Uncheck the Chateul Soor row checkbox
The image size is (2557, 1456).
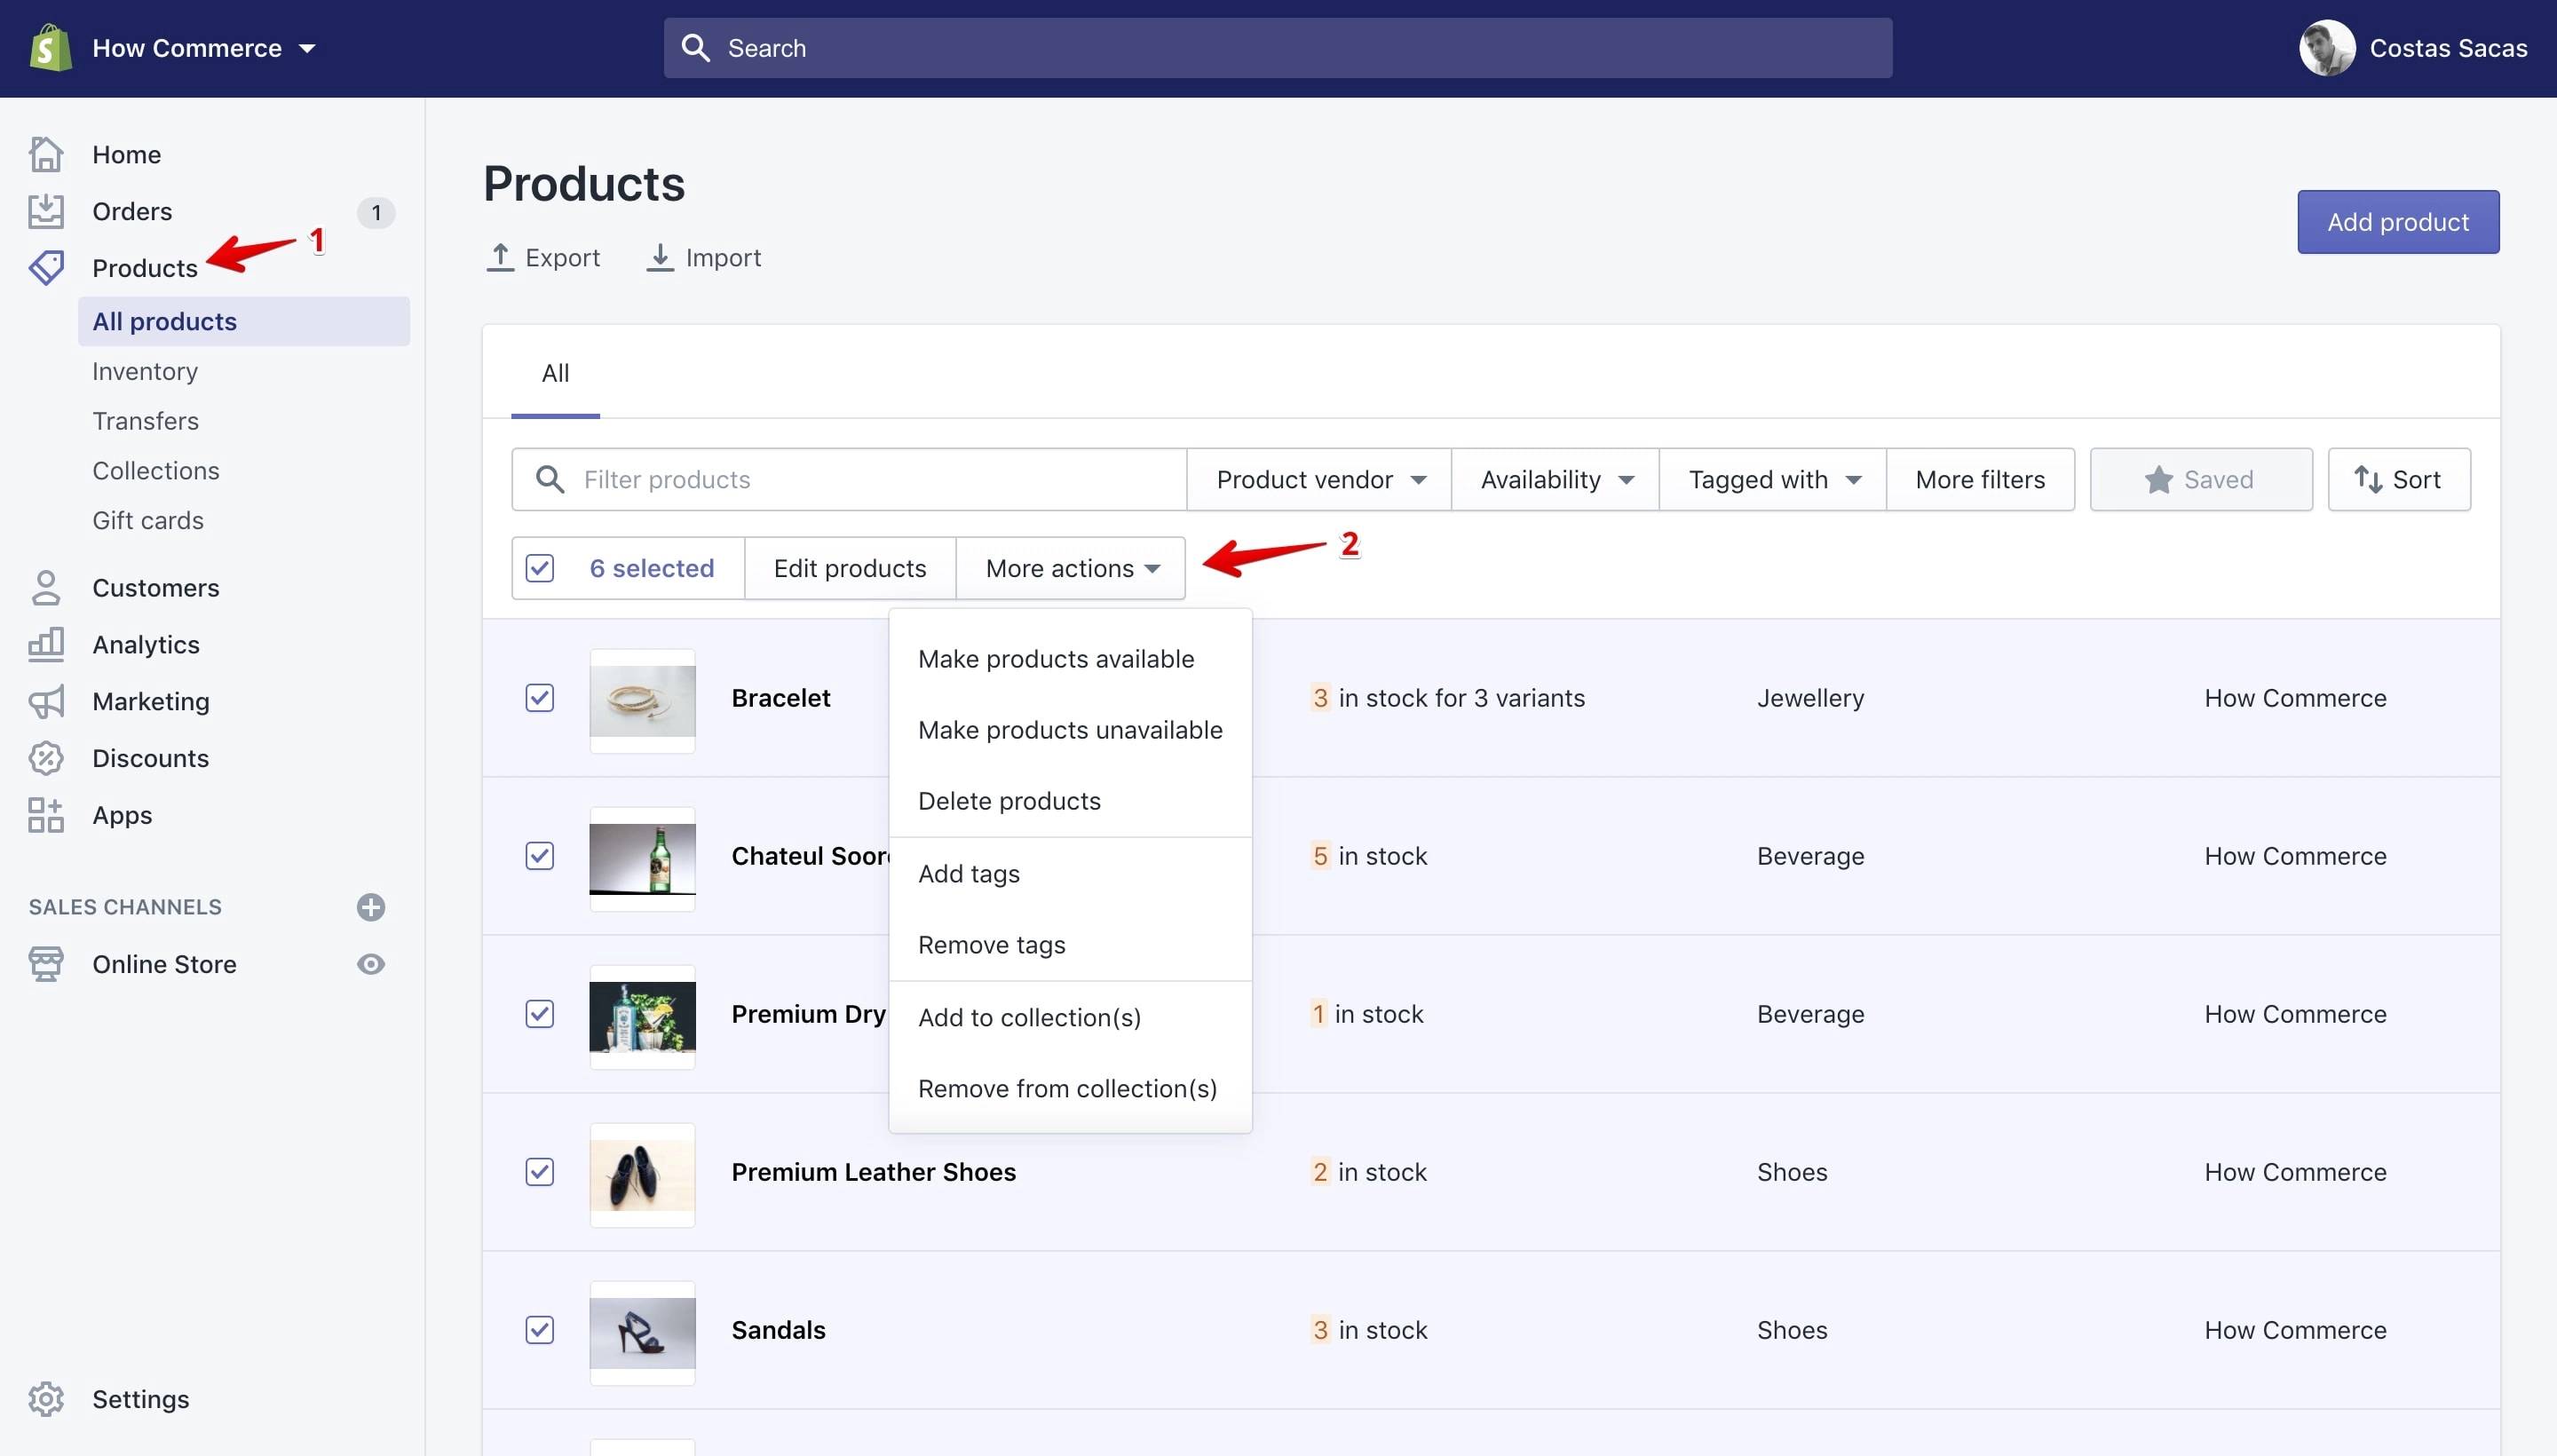(540, 856)
